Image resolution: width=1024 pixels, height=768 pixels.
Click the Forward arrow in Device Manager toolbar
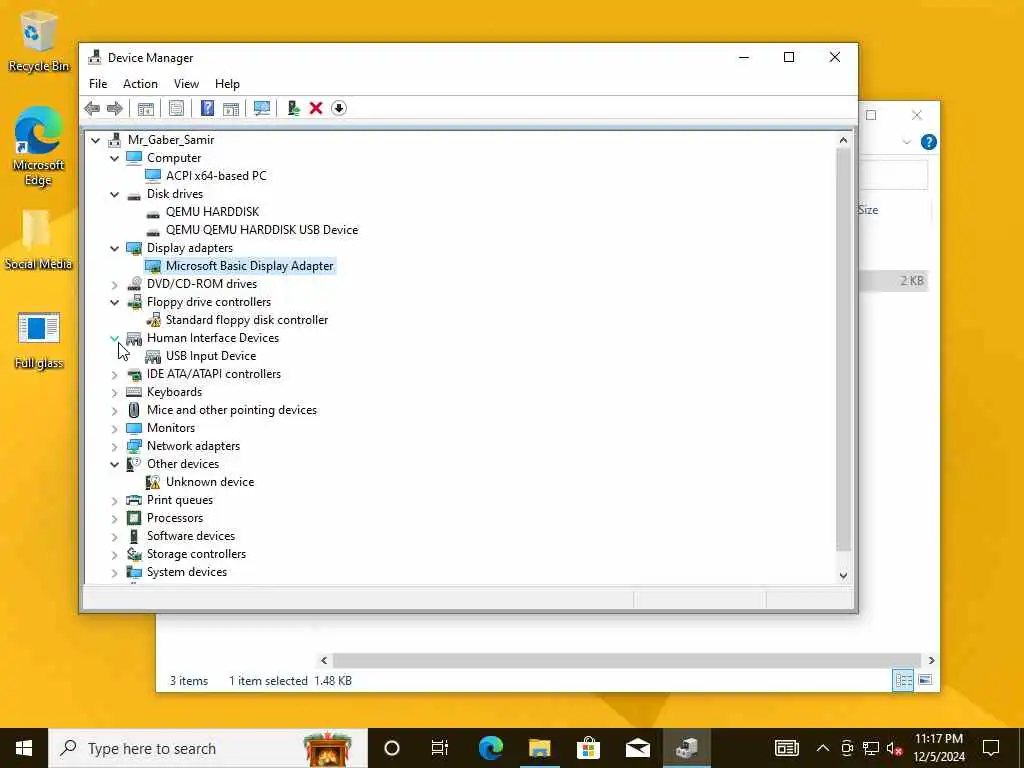115,108
